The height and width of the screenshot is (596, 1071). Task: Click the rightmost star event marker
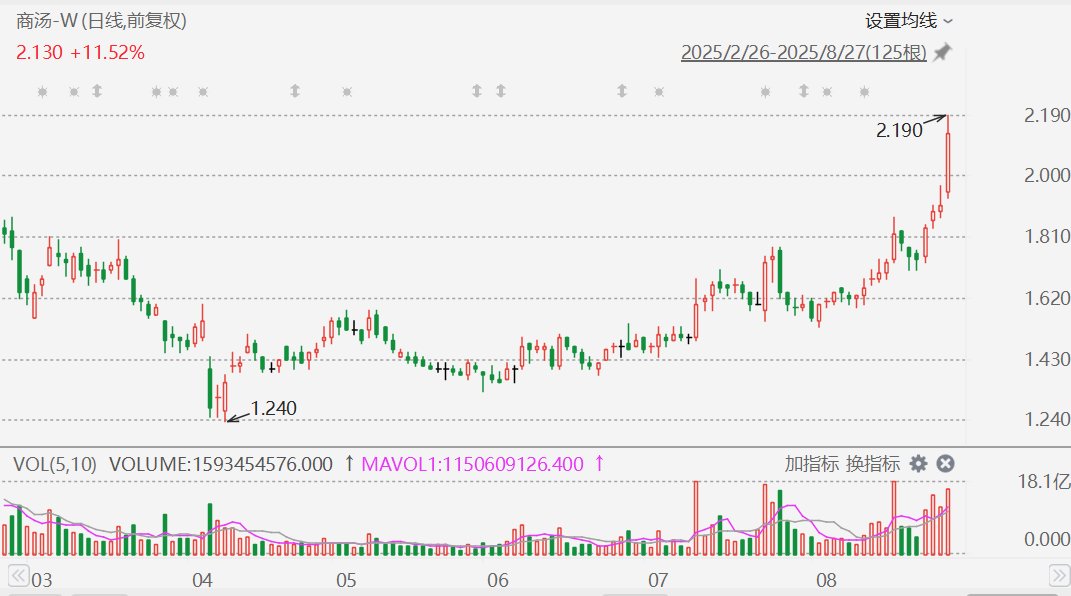(x=864, y=92)
